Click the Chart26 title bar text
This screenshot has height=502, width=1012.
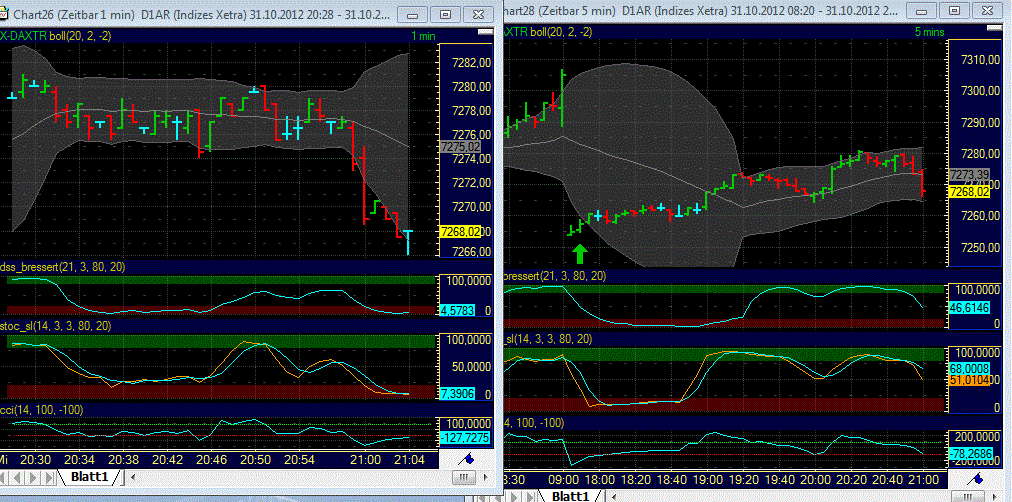[201, 14]
